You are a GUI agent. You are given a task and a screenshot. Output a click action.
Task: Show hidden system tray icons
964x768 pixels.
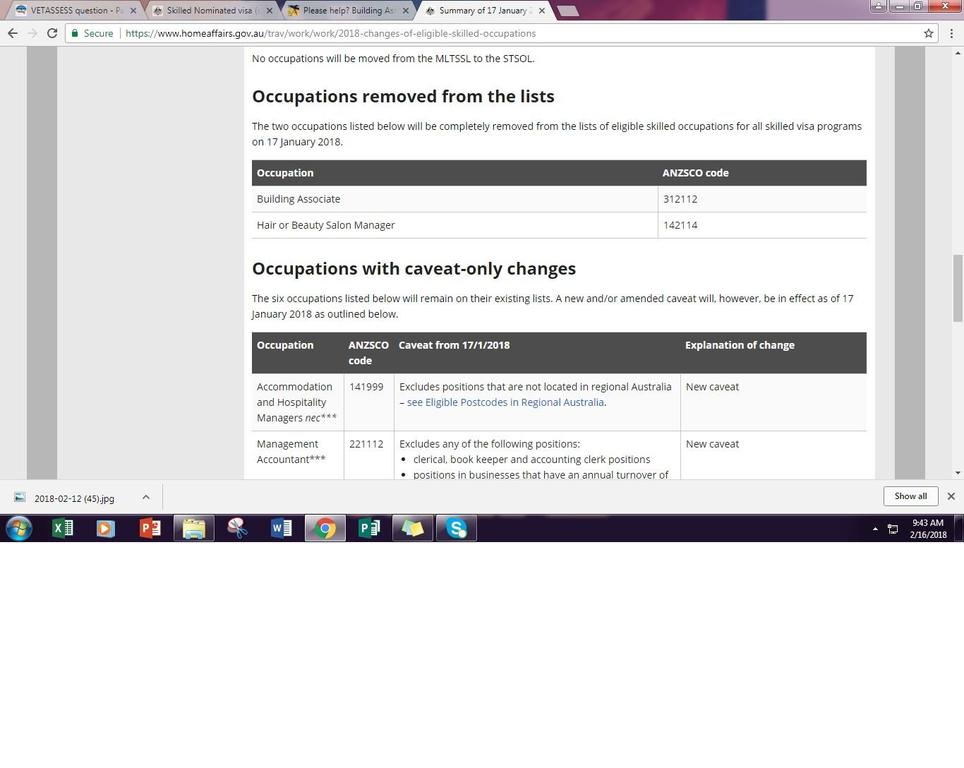coord(875,529)
